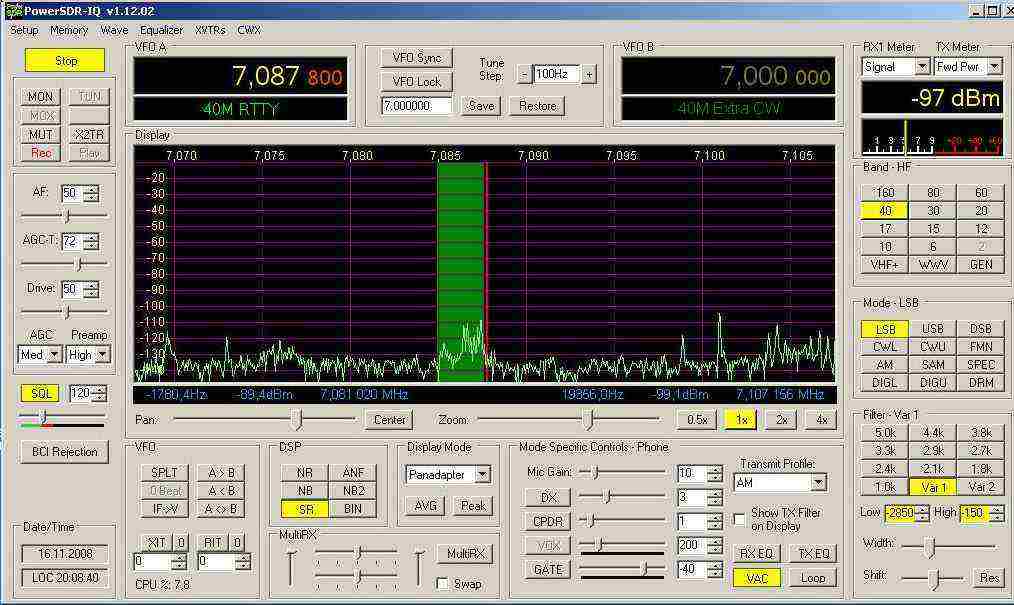Set the display zoom to 2x
The image size is (1014, 605).
coord(780,420)
